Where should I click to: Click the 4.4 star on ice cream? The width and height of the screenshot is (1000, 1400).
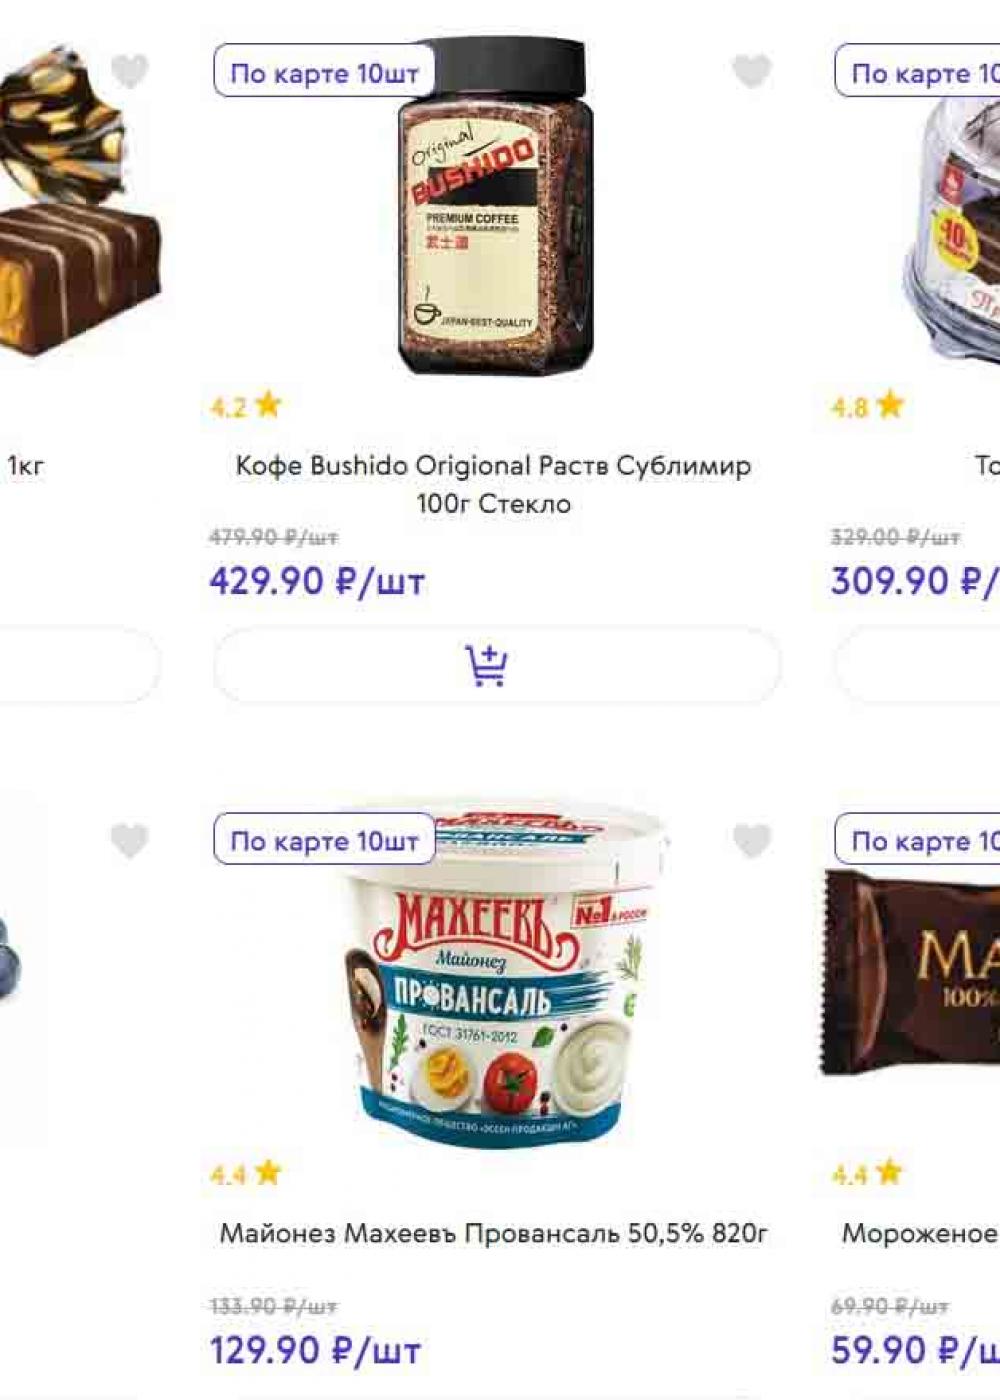(868, 1173)
